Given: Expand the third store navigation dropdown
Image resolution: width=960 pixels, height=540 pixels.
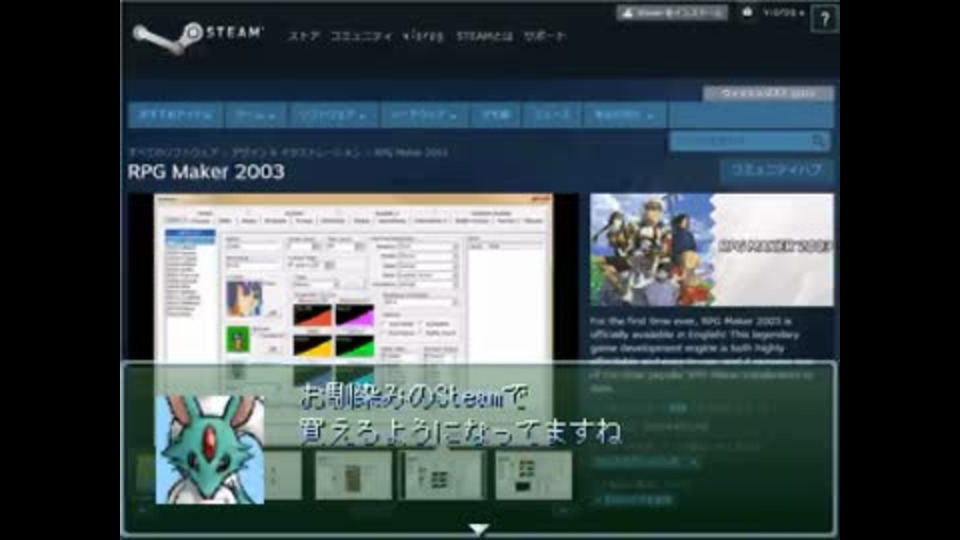Looking at the screenshot, I should 332,115.
